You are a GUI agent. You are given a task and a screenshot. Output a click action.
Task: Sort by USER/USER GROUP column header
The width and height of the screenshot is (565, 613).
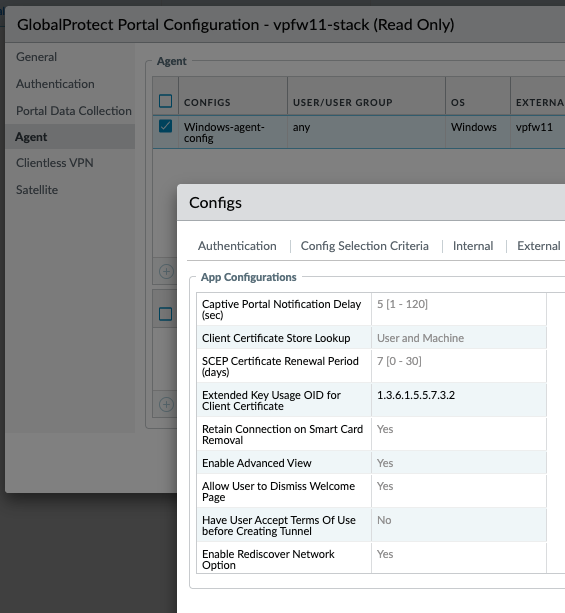point(343,102)
